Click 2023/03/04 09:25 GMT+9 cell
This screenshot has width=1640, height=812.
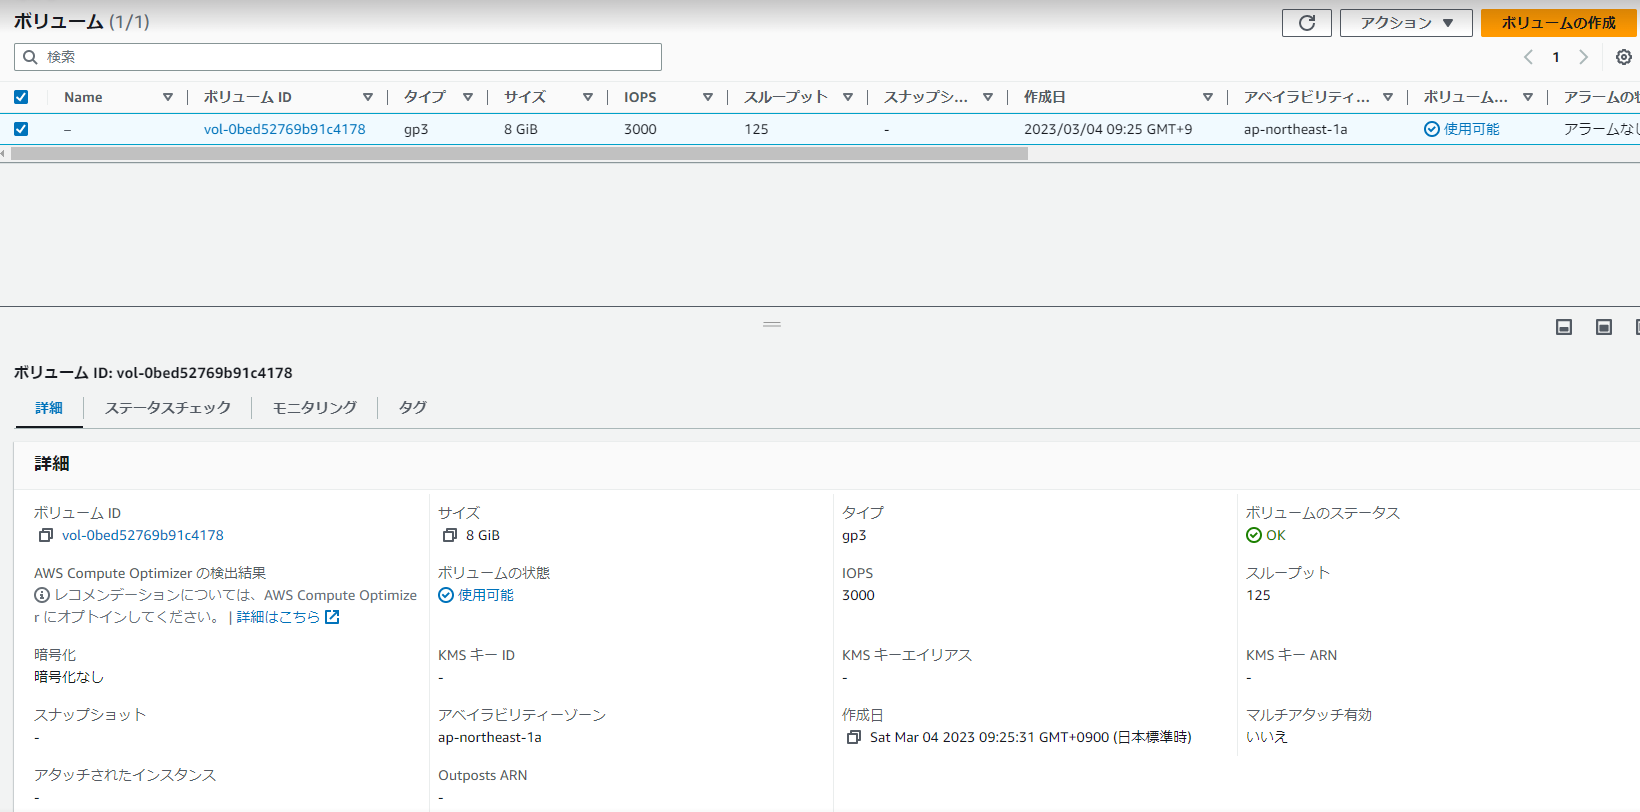coord(1108,129)
